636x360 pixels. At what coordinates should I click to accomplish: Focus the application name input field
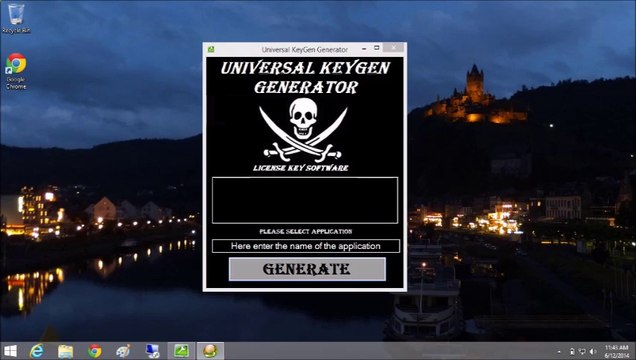[305, 246]
